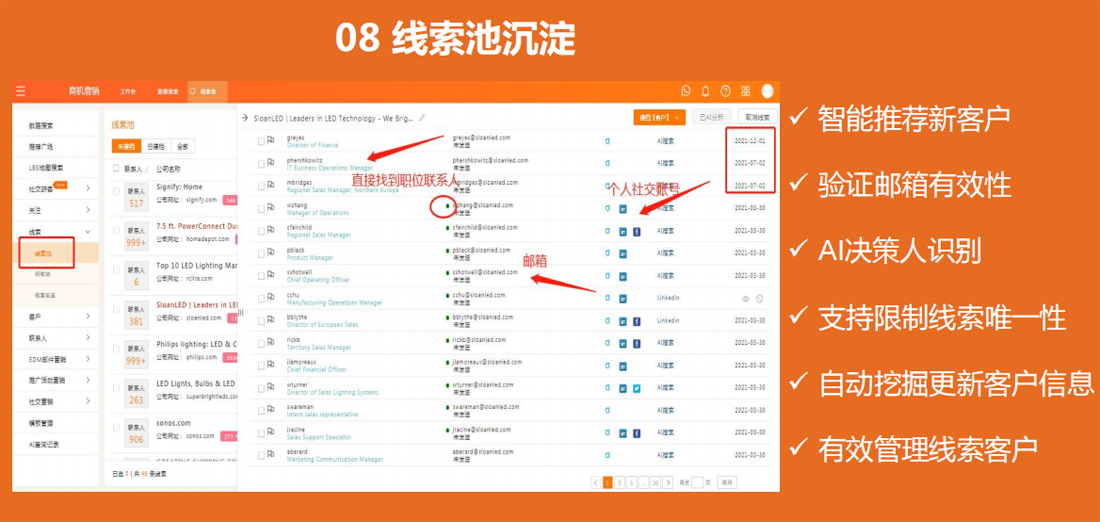Click the WhatsApp icon in the header
This screenshot has height=522, width=1100.
point(685,91)
